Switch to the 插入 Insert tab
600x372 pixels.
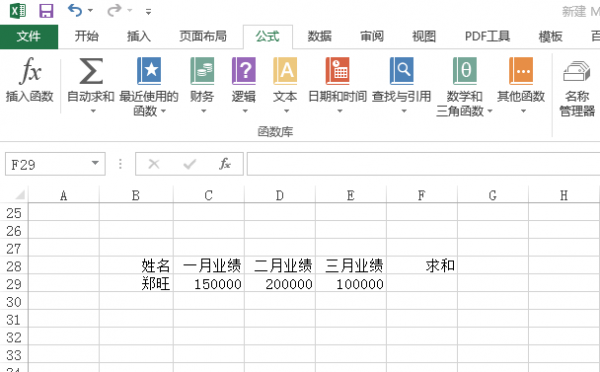pos(139,36)
